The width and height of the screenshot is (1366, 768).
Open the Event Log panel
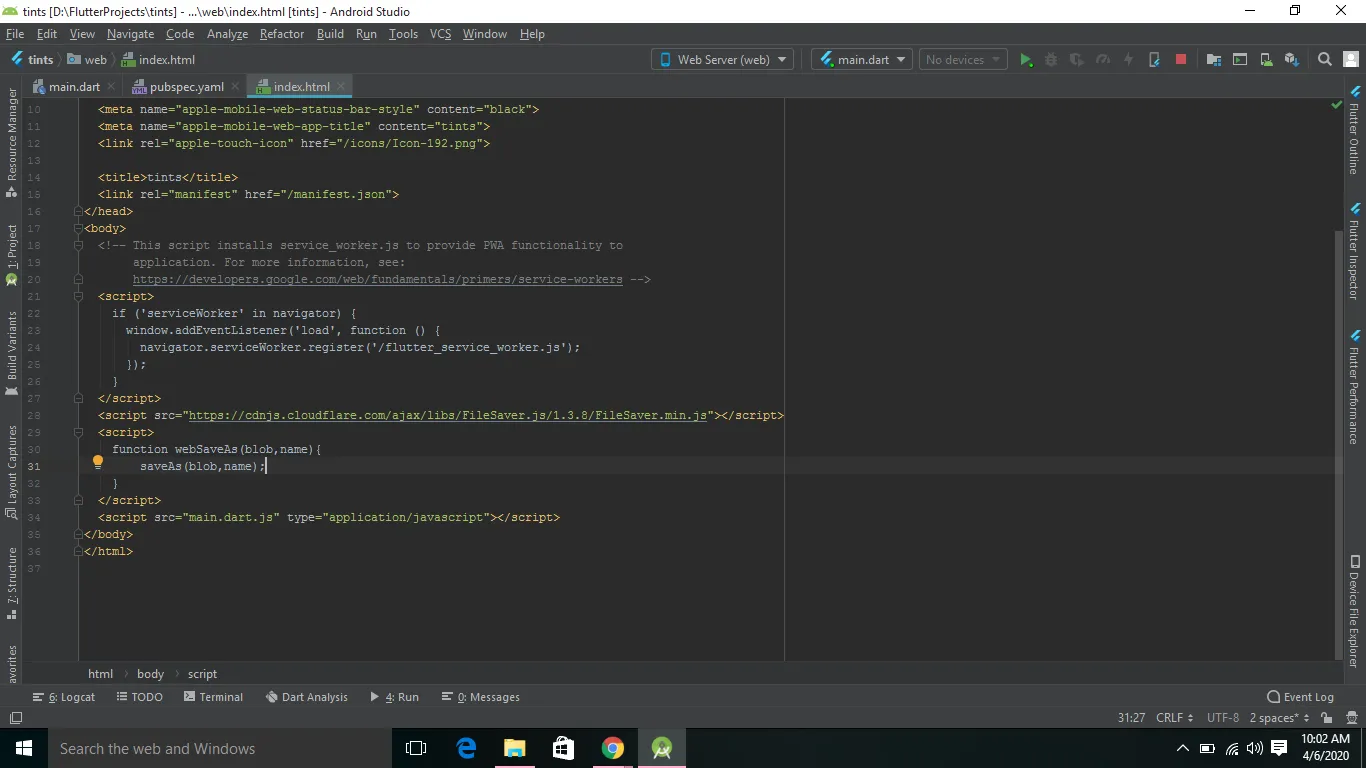[x=1300, y=697]
